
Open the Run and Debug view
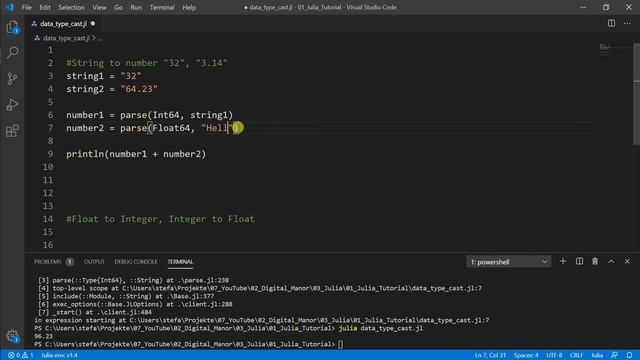click(x=12, y=104)
